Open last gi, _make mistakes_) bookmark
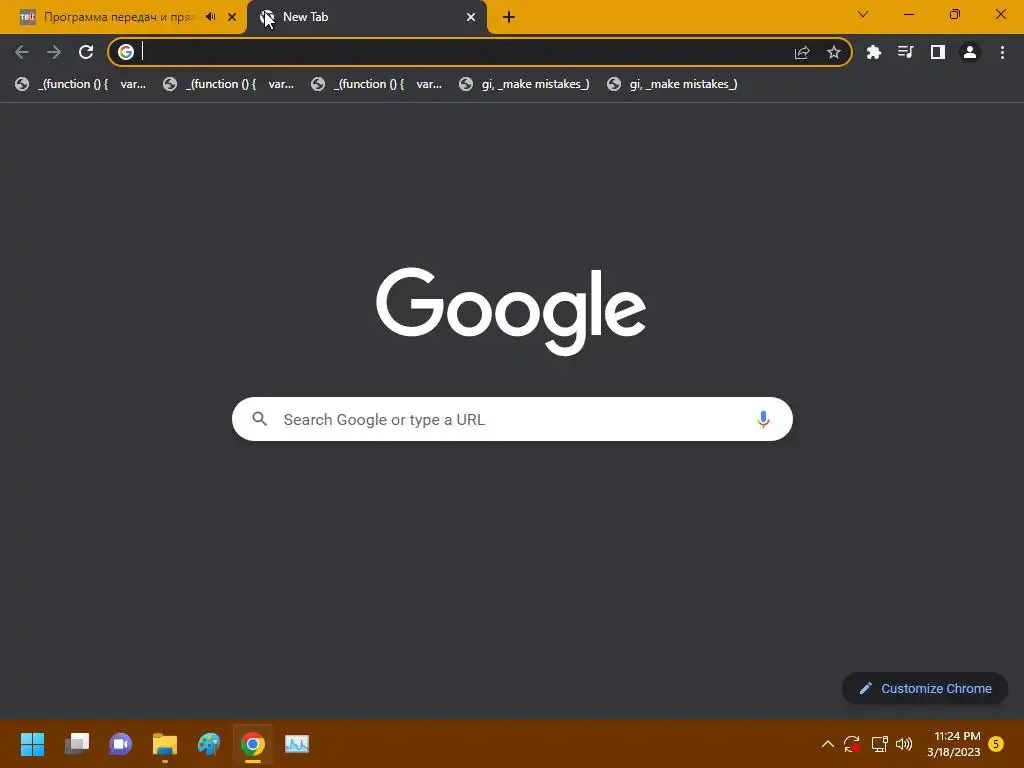The image size is (1024, 768). (672, 84)
